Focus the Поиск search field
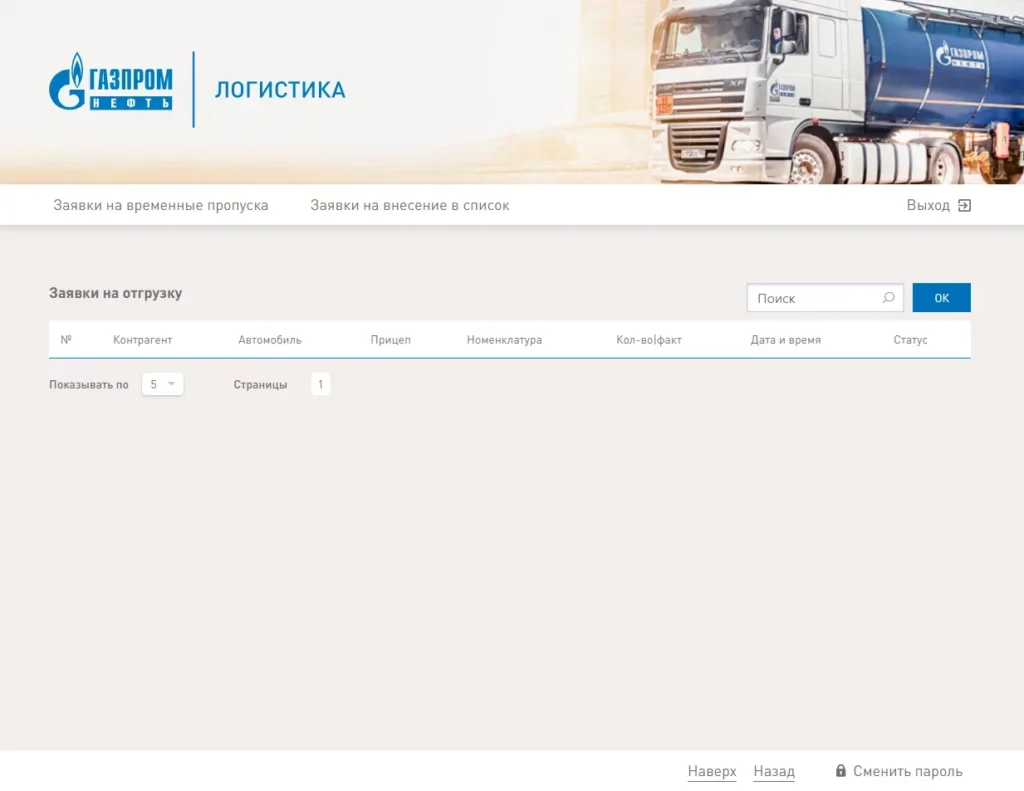Screen dimensions: 1024x791 (x=825, y=298)
